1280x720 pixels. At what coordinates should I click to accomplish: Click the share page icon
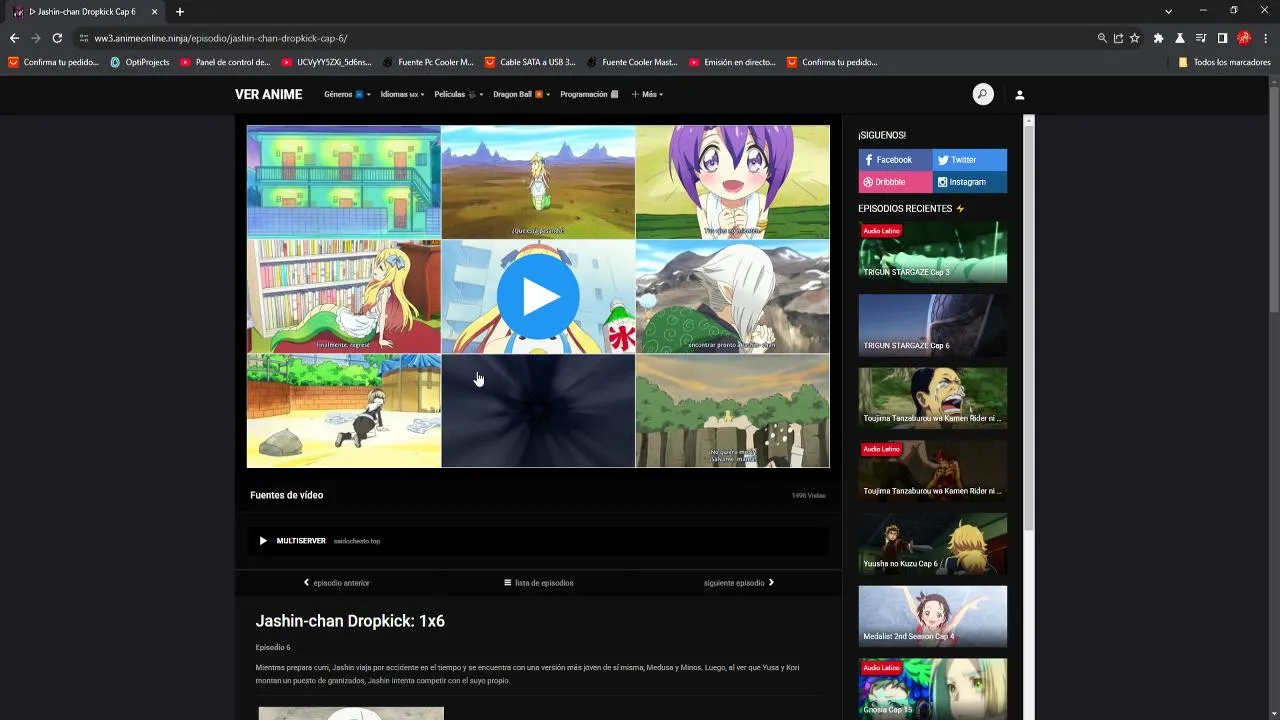click(x=1118, y=38)
